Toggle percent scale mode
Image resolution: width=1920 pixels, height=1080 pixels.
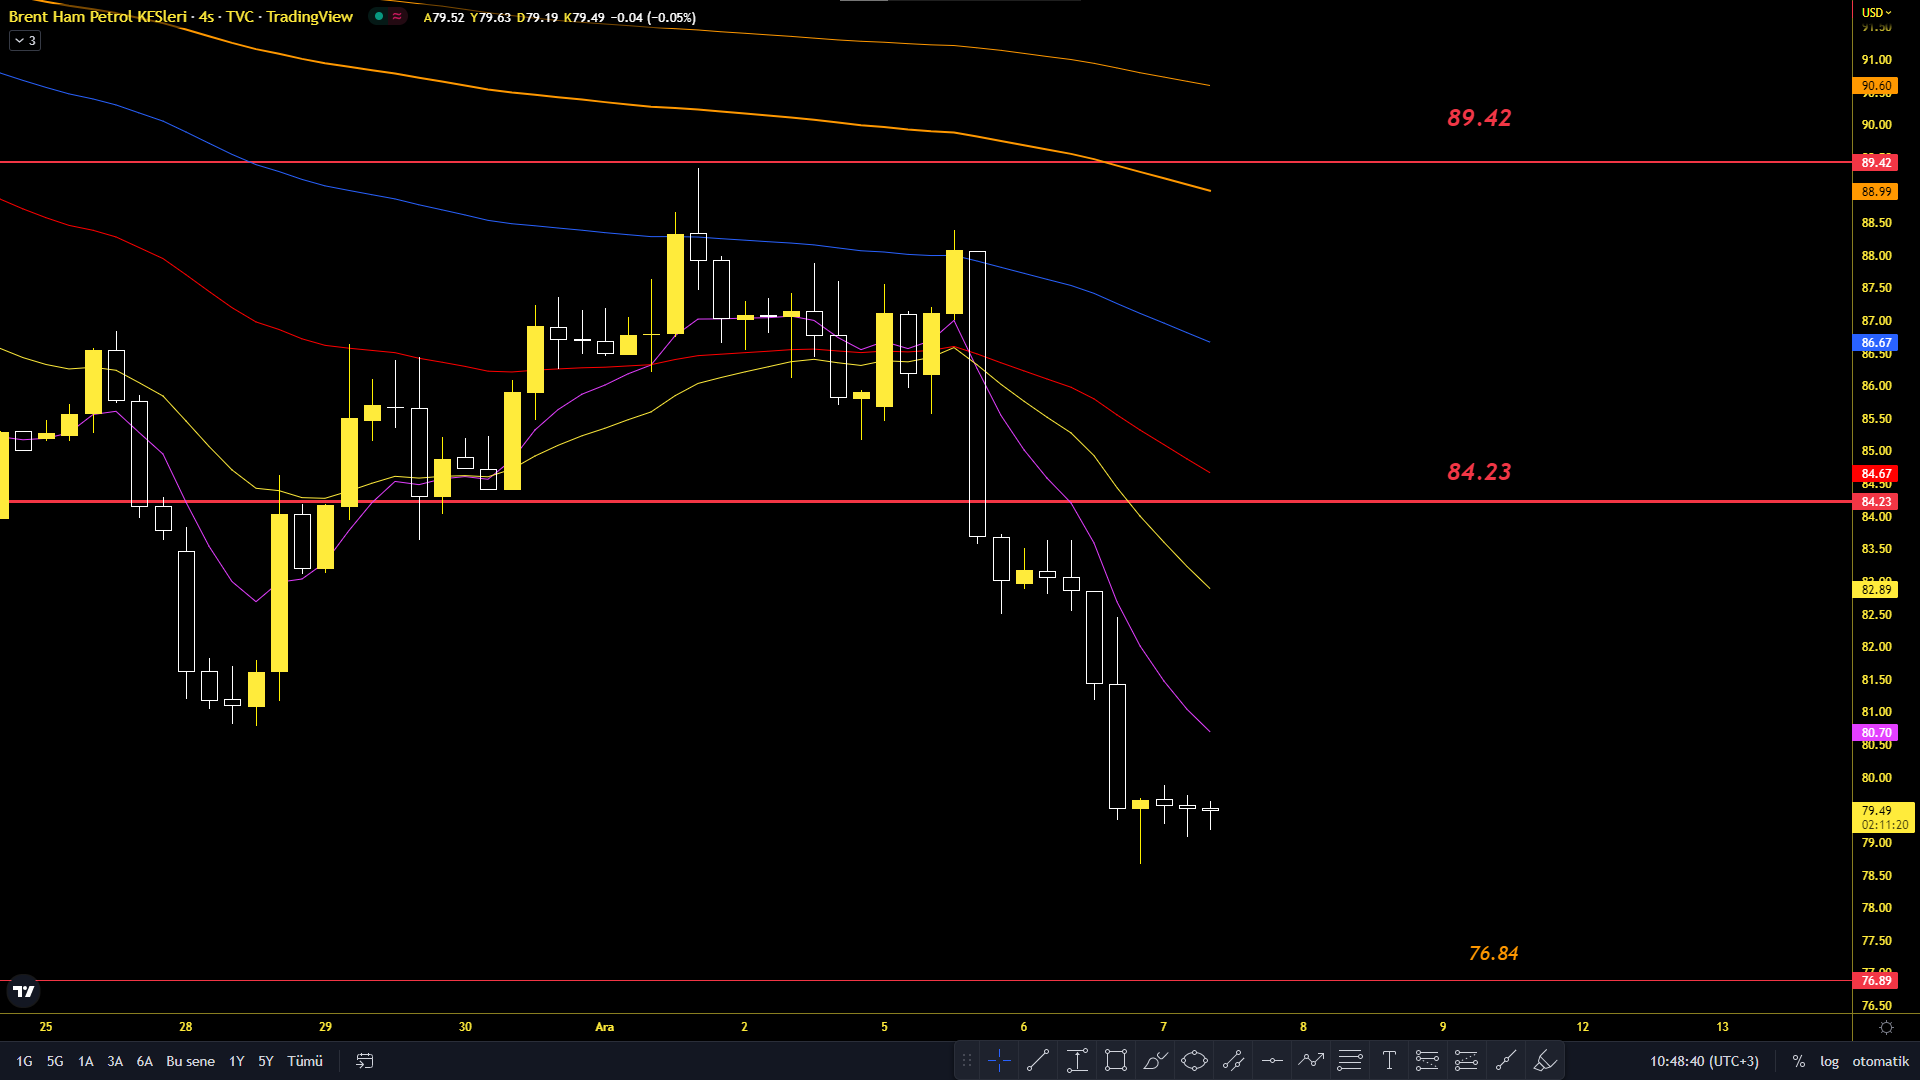(1799, 1061)
